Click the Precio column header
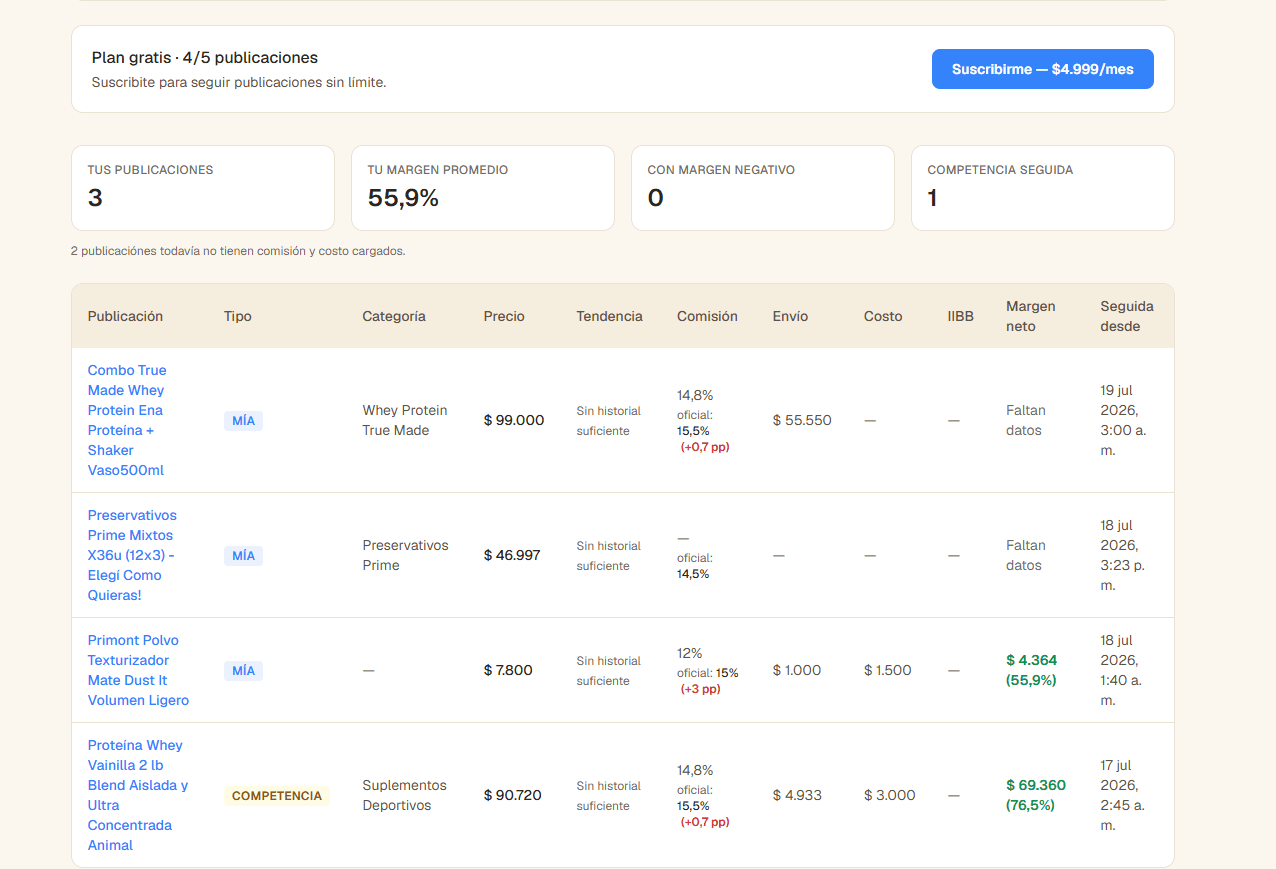Screen dimensions: 1276x869 (504, 316)
